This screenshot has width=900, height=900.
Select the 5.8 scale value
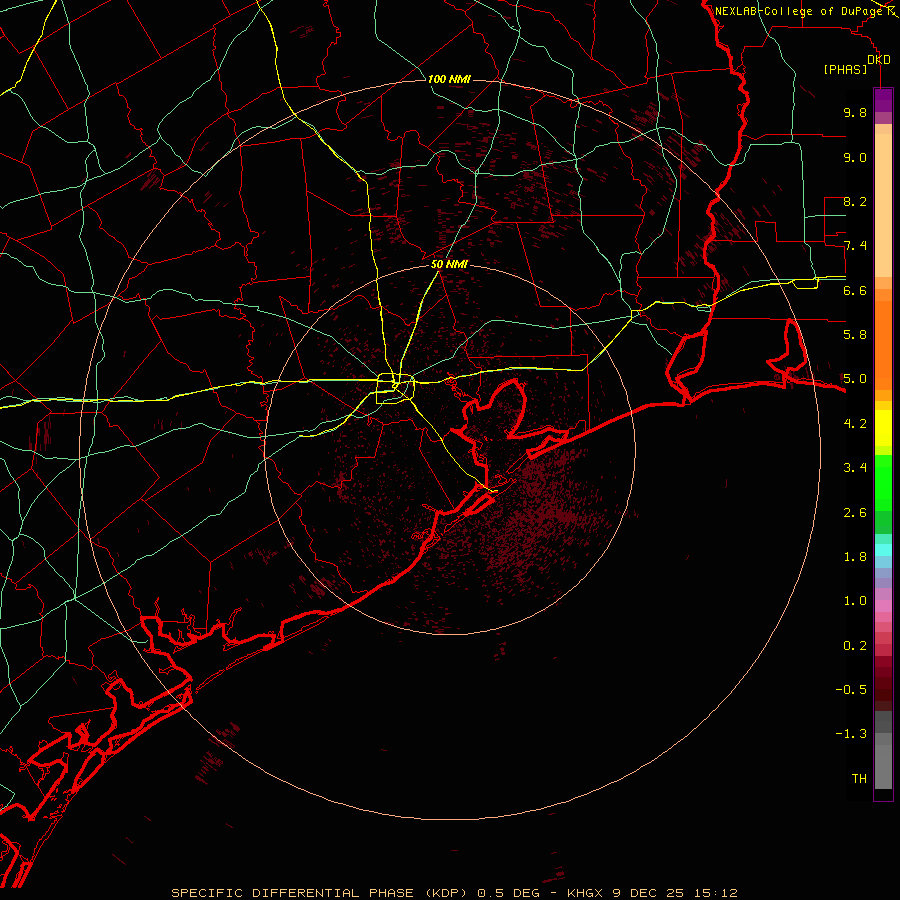coord(855,335)
